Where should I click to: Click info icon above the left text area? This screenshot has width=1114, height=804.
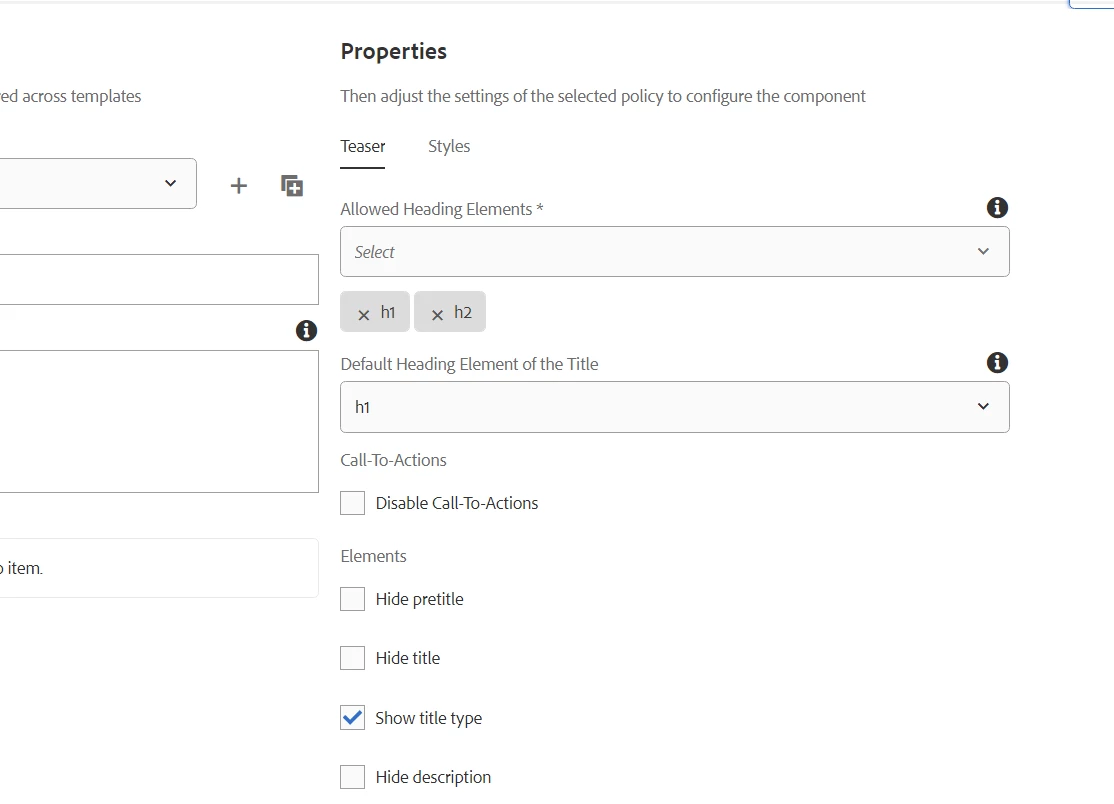point(307,331)
